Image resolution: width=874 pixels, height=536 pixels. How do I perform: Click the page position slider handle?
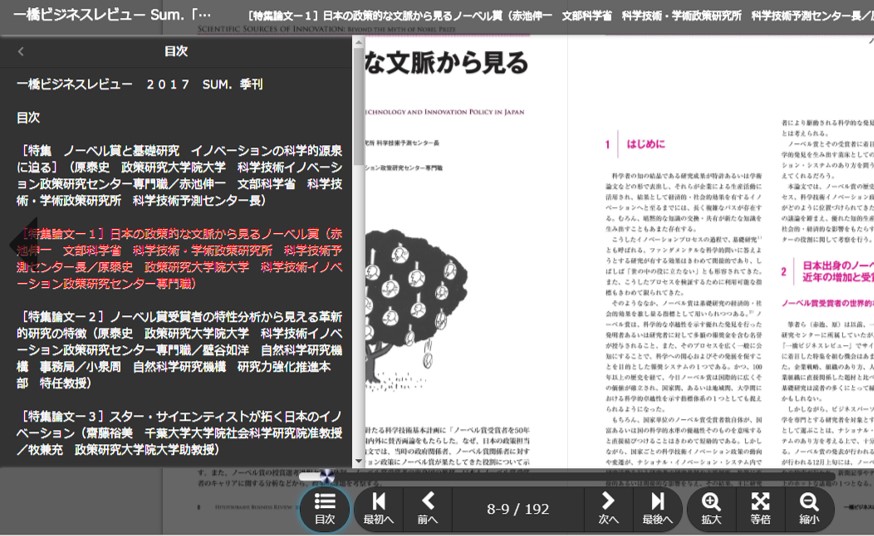[x=327, y=476]
